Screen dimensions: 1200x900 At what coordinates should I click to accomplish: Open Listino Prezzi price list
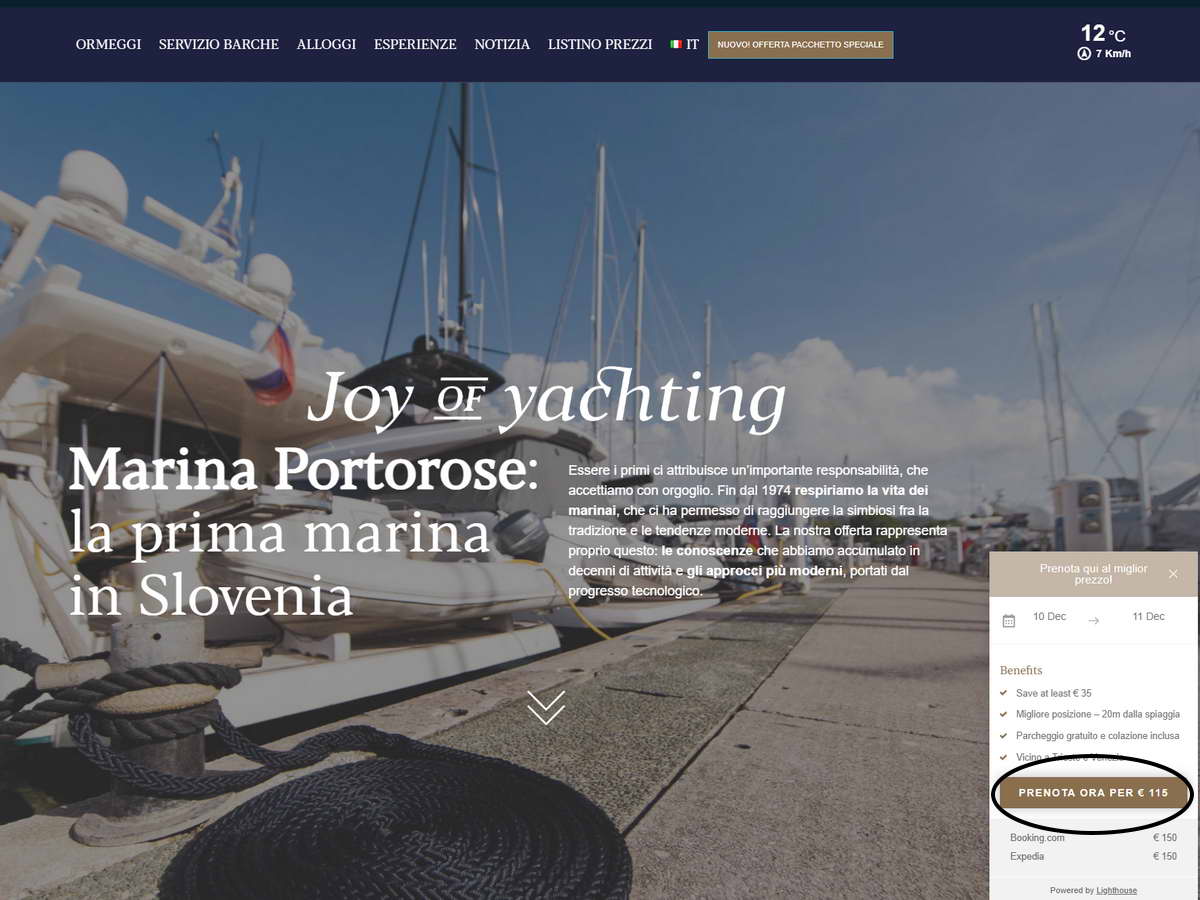600,44
